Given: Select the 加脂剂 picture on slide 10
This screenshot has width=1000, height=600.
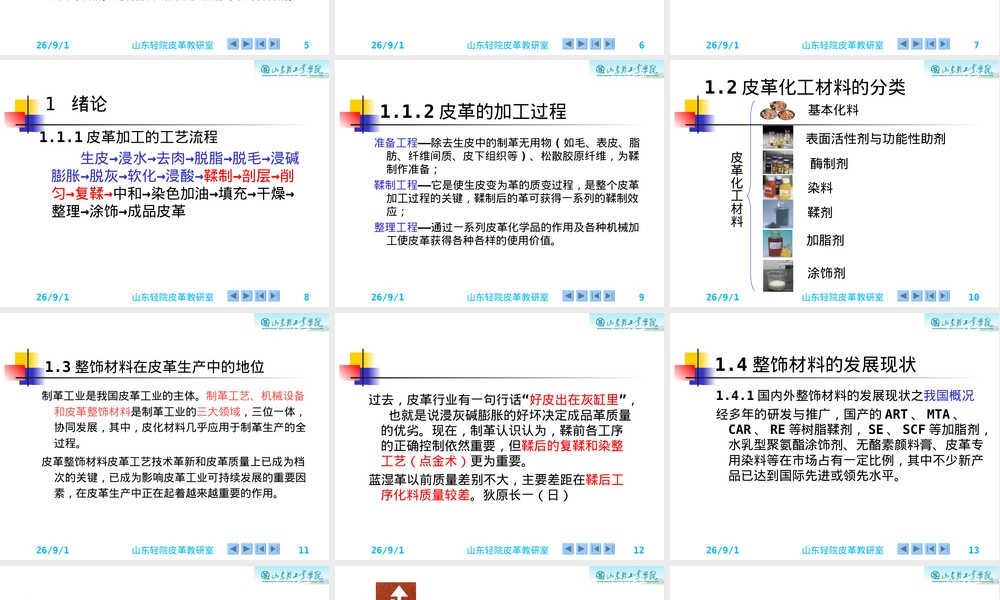Looking at the screenshot, I should tap(777, 244).
